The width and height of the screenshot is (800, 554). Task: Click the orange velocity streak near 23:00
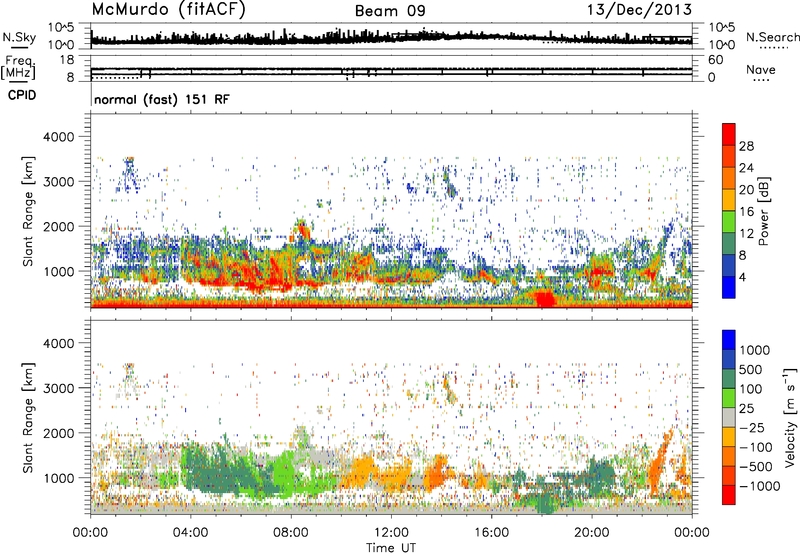(660, 462)
